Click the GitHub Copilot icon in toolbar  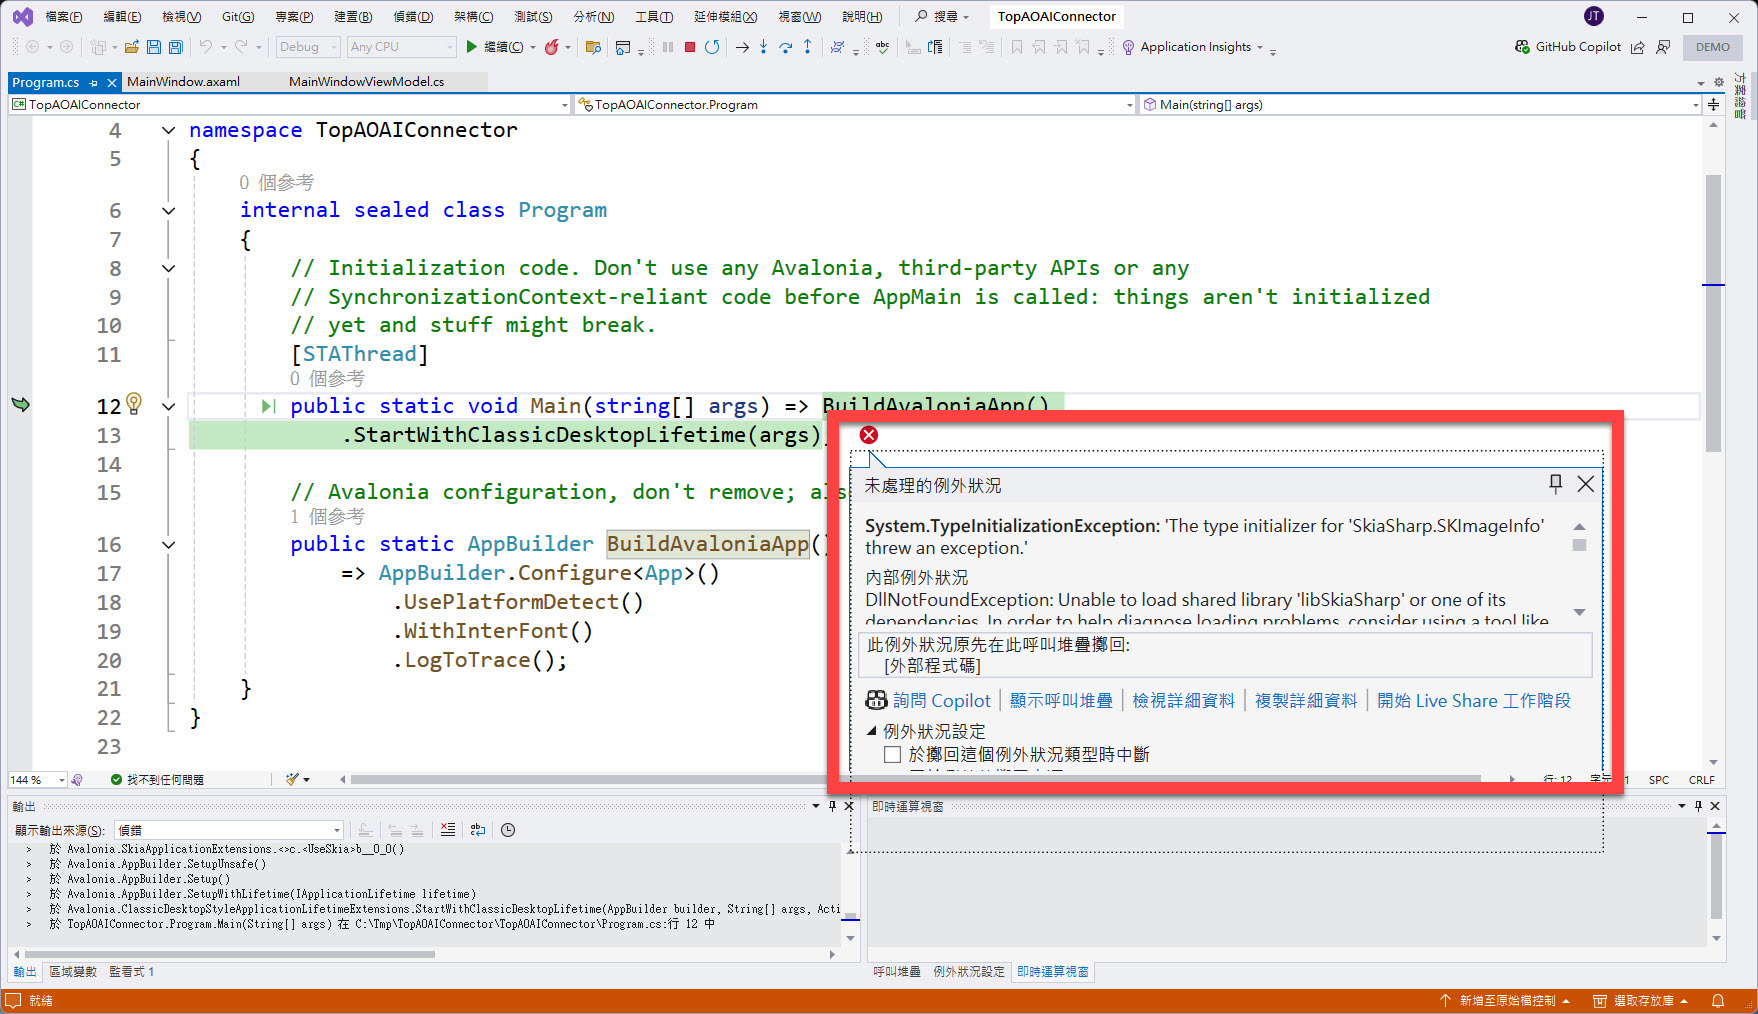(1522, 47)
